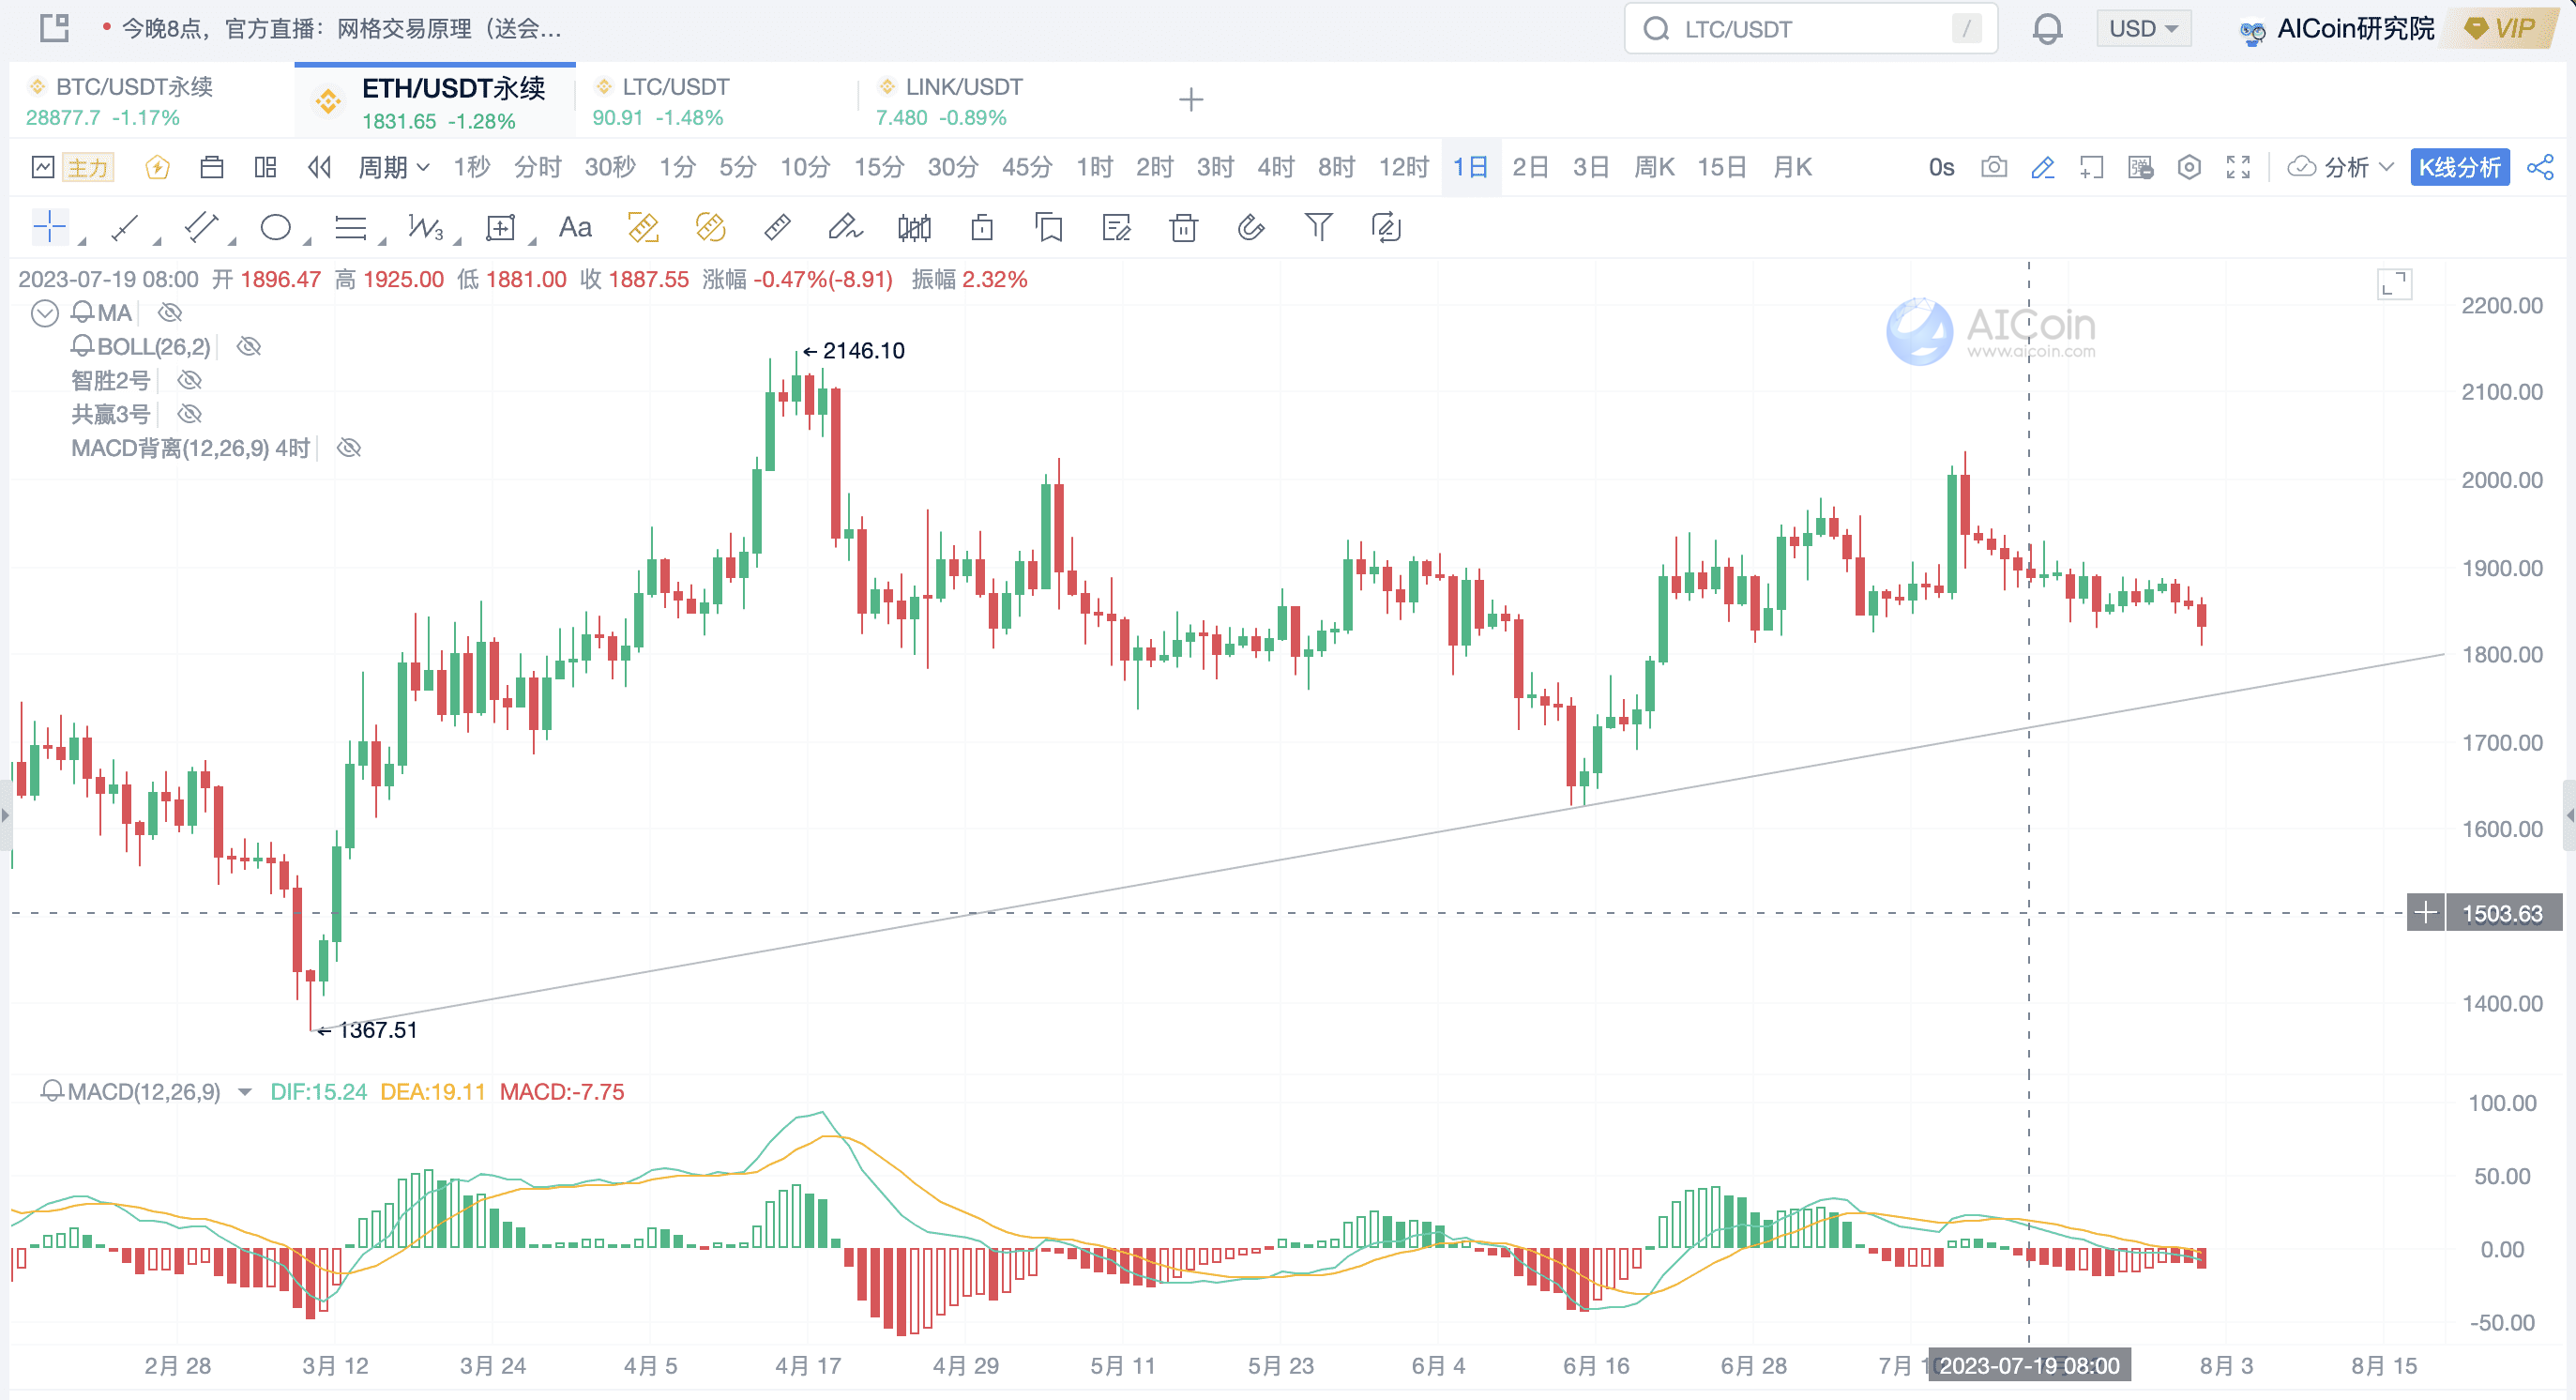Open the USD currency dropdown

tap(2143, 28)
